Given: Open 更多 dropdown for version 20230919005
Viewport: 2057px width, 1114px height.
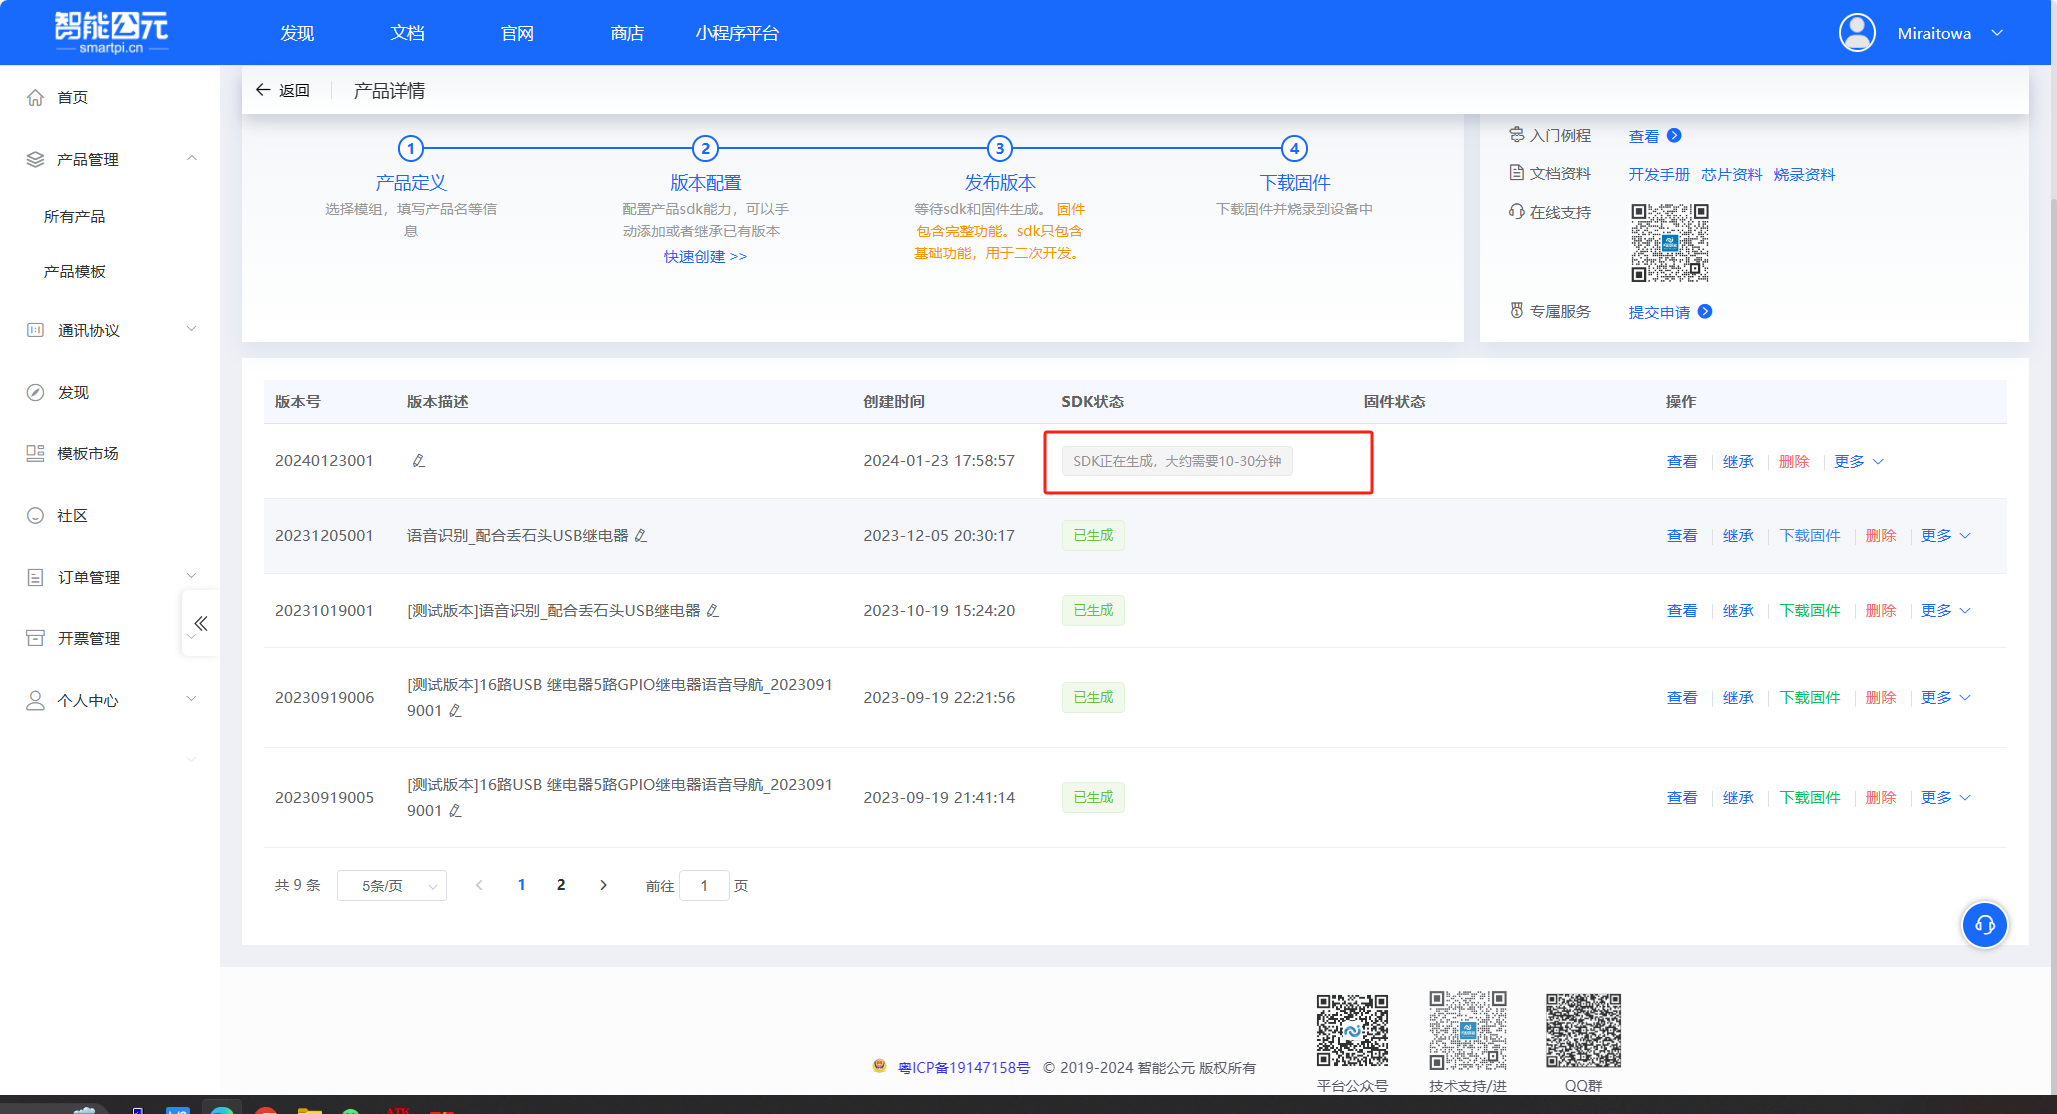Looking at the screenshot, I should click(1946, 797).
